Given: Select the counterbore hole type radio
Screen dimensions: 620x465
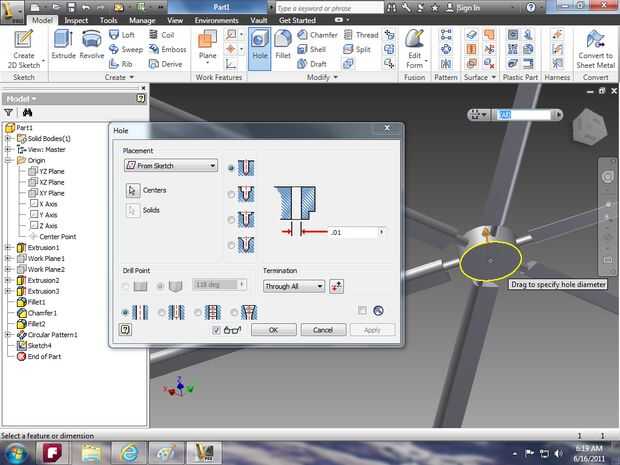Looking at the screenshot, I should click(x=231, y=194).
